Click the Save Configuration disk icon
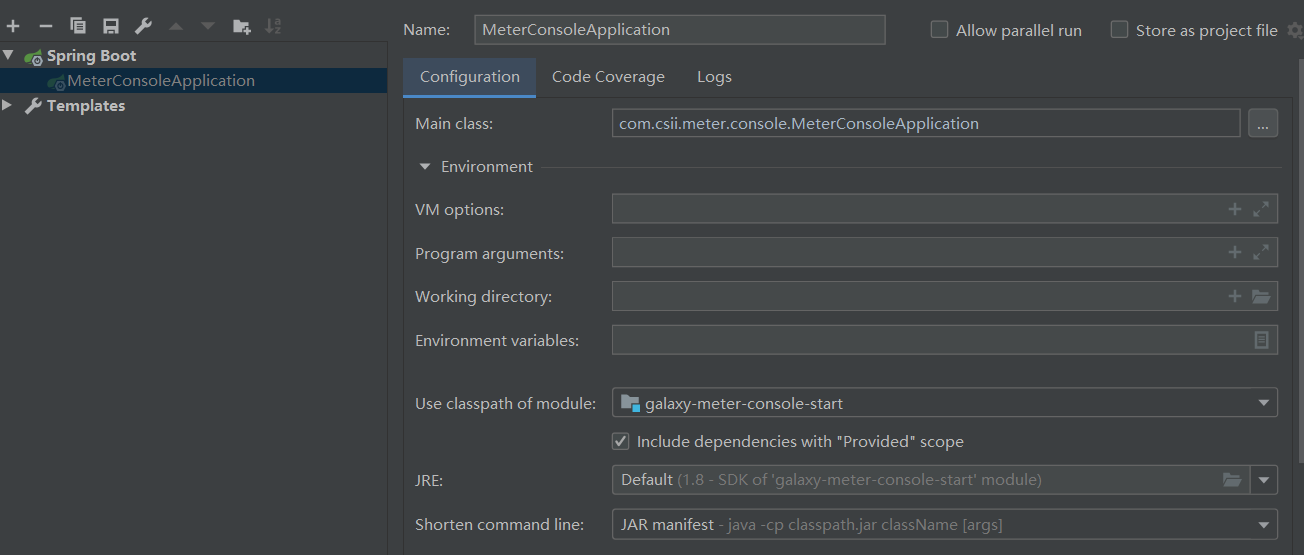This screenshot has width=1304, height=555. click(x=111, y=26)
